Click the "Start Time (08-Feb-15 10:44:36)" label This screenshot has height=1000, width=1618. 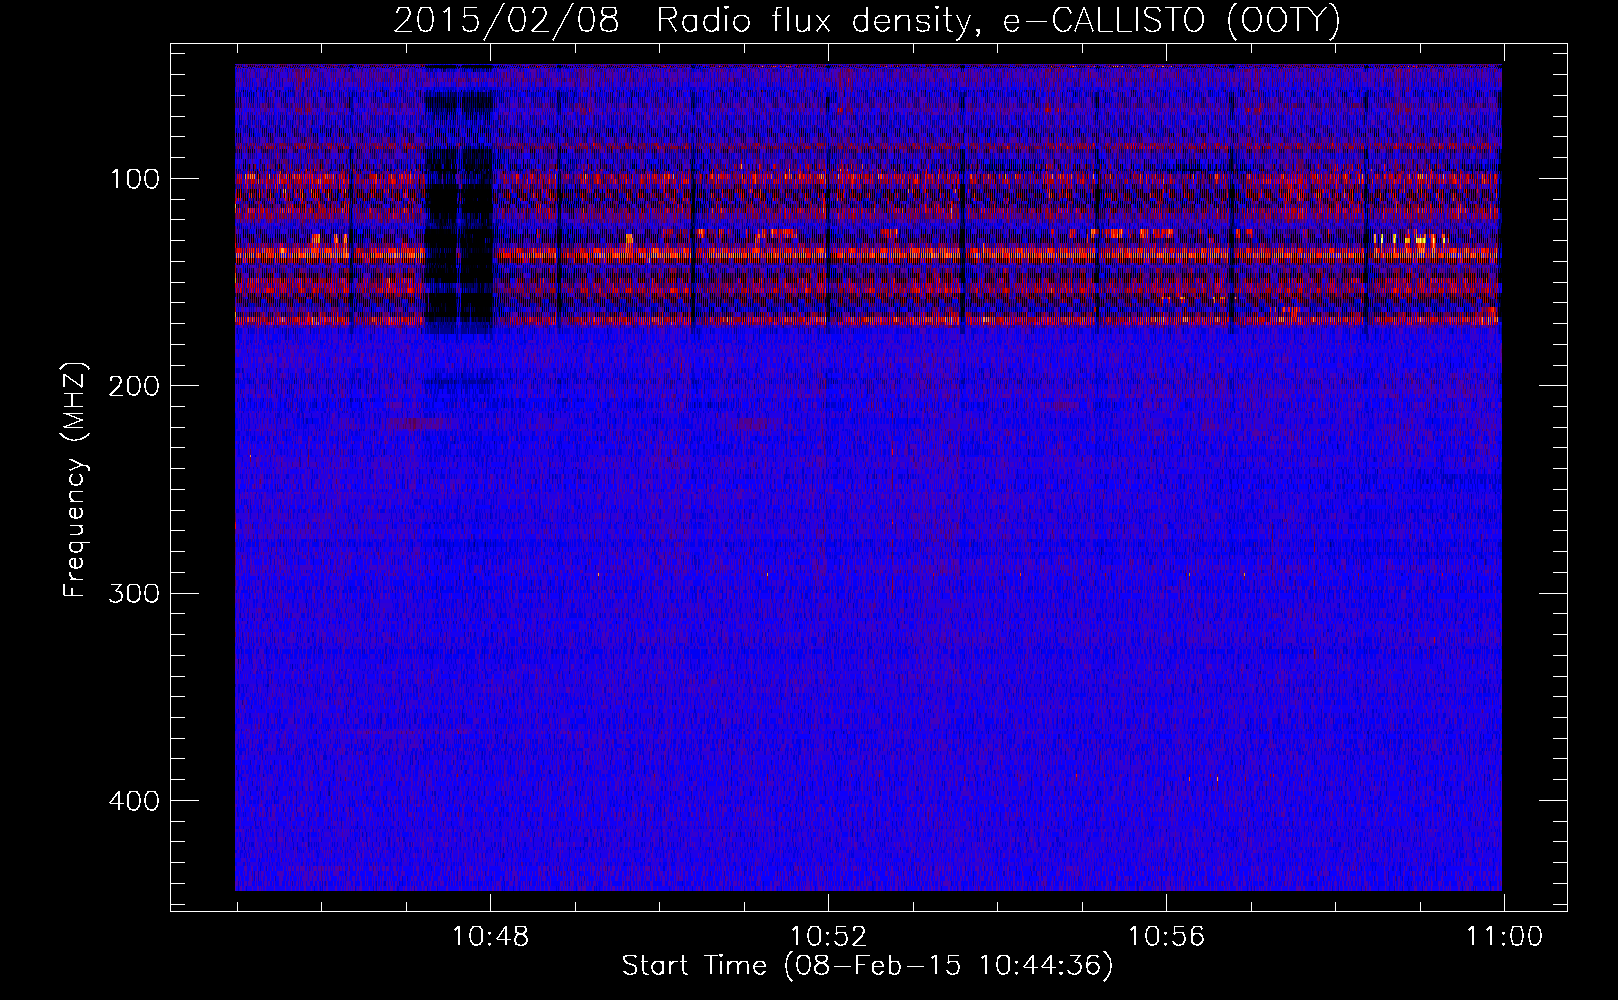click(867, 966)
